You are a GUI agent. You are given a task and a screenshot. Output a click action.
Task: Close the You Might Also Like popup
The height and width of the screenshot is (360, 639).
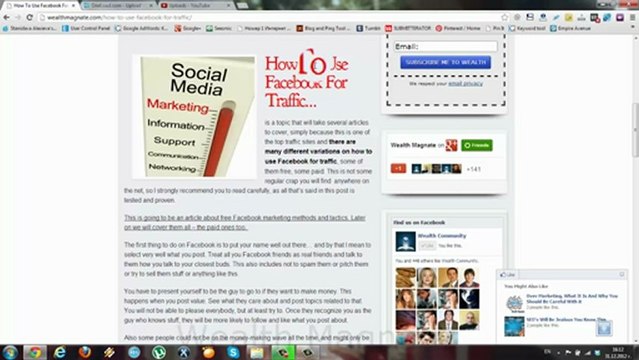point(622,274)
